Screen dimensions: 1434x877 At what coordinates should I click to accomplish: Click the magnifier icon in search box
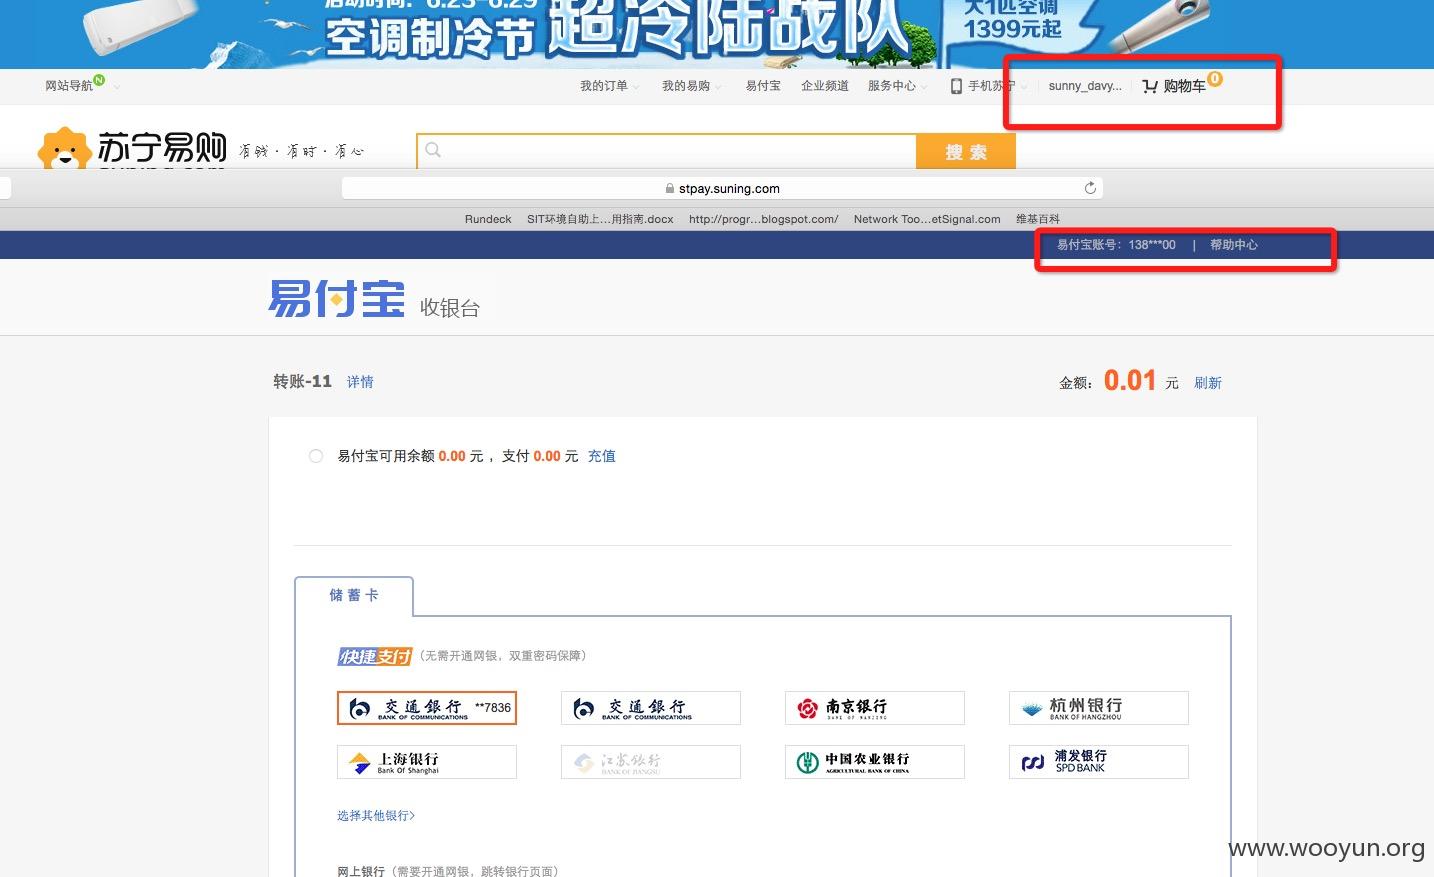coord(433,150)
